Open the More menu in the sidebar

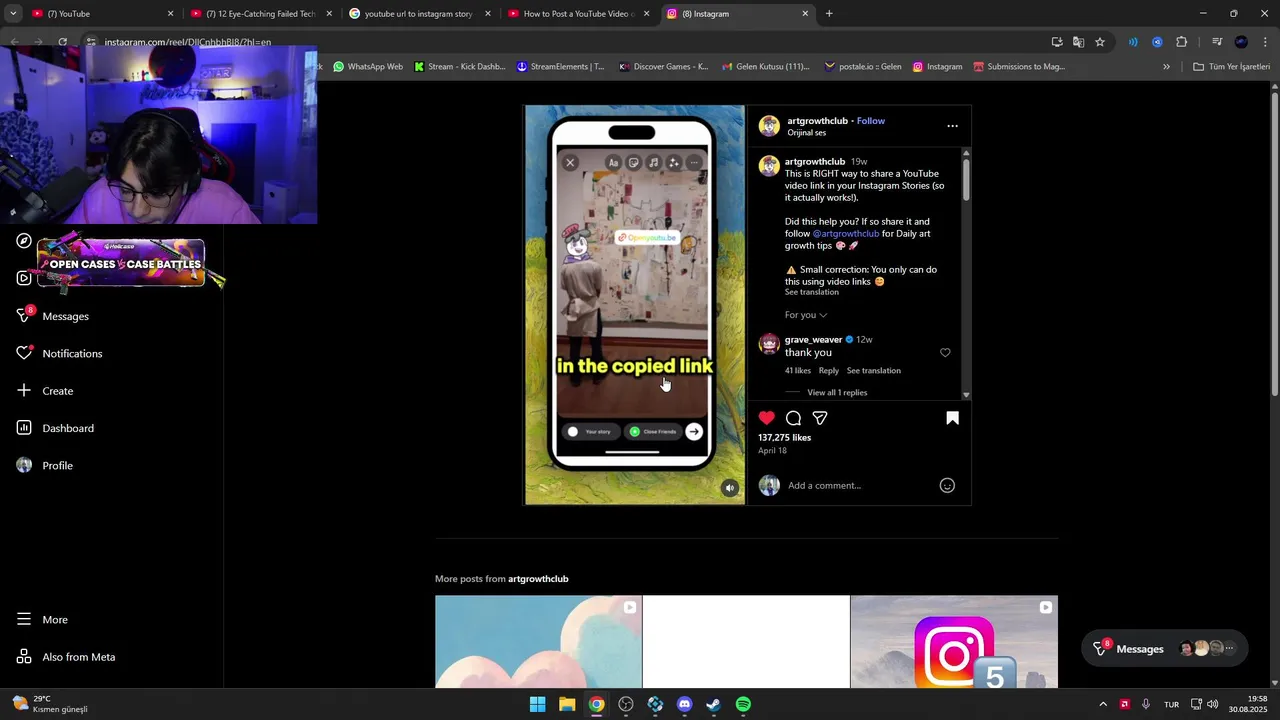point(55,619)
